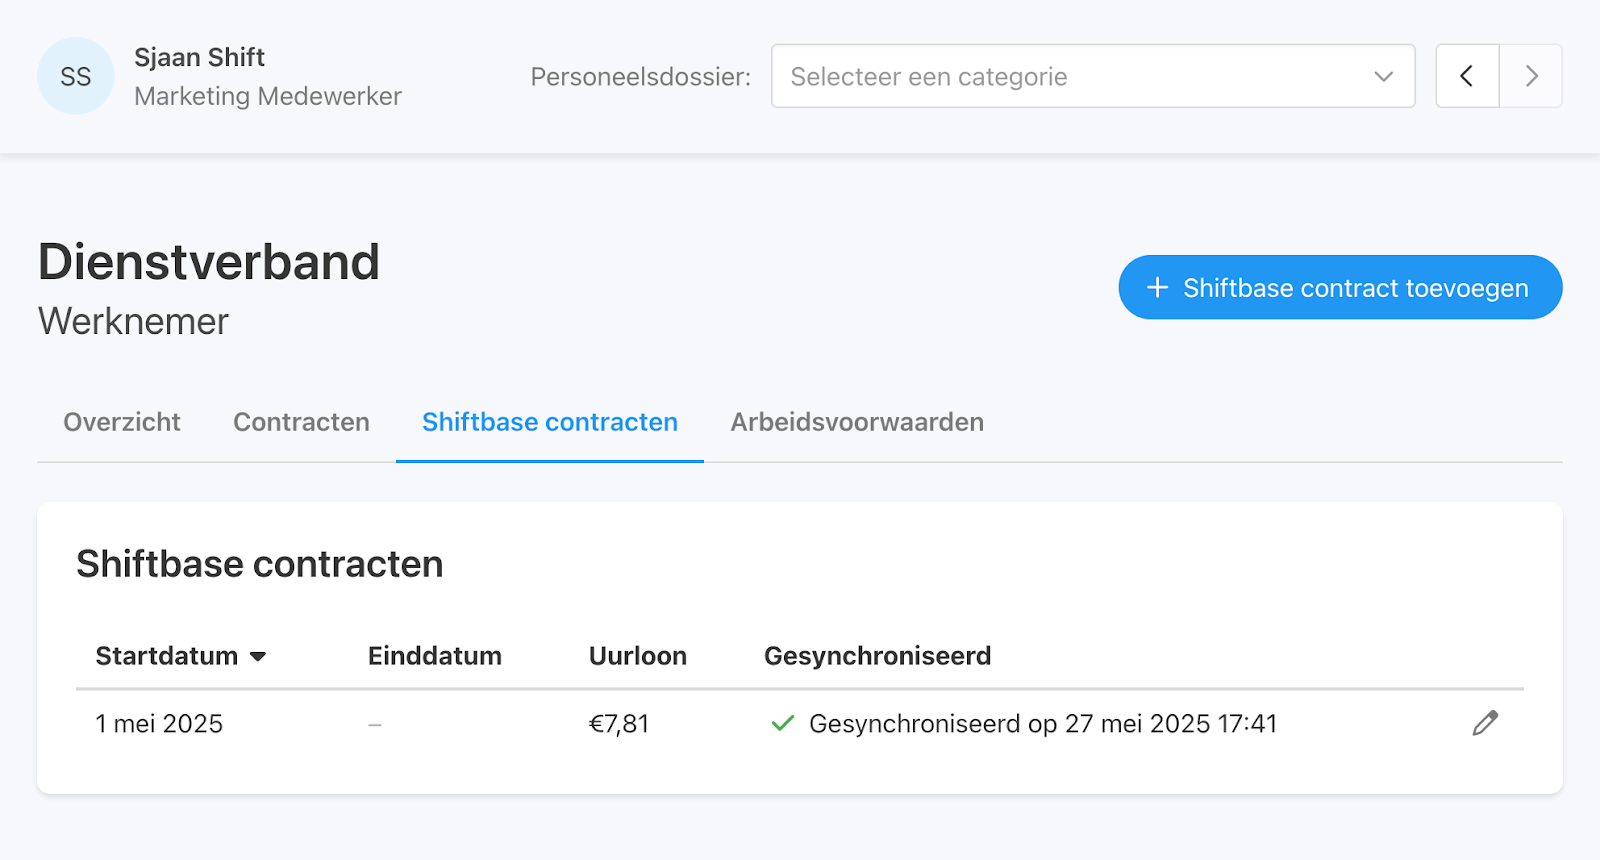This screenshot has height=860, width=1600.
Task: Select the 1 mei 2025 contract row
Action: [800, 724]
